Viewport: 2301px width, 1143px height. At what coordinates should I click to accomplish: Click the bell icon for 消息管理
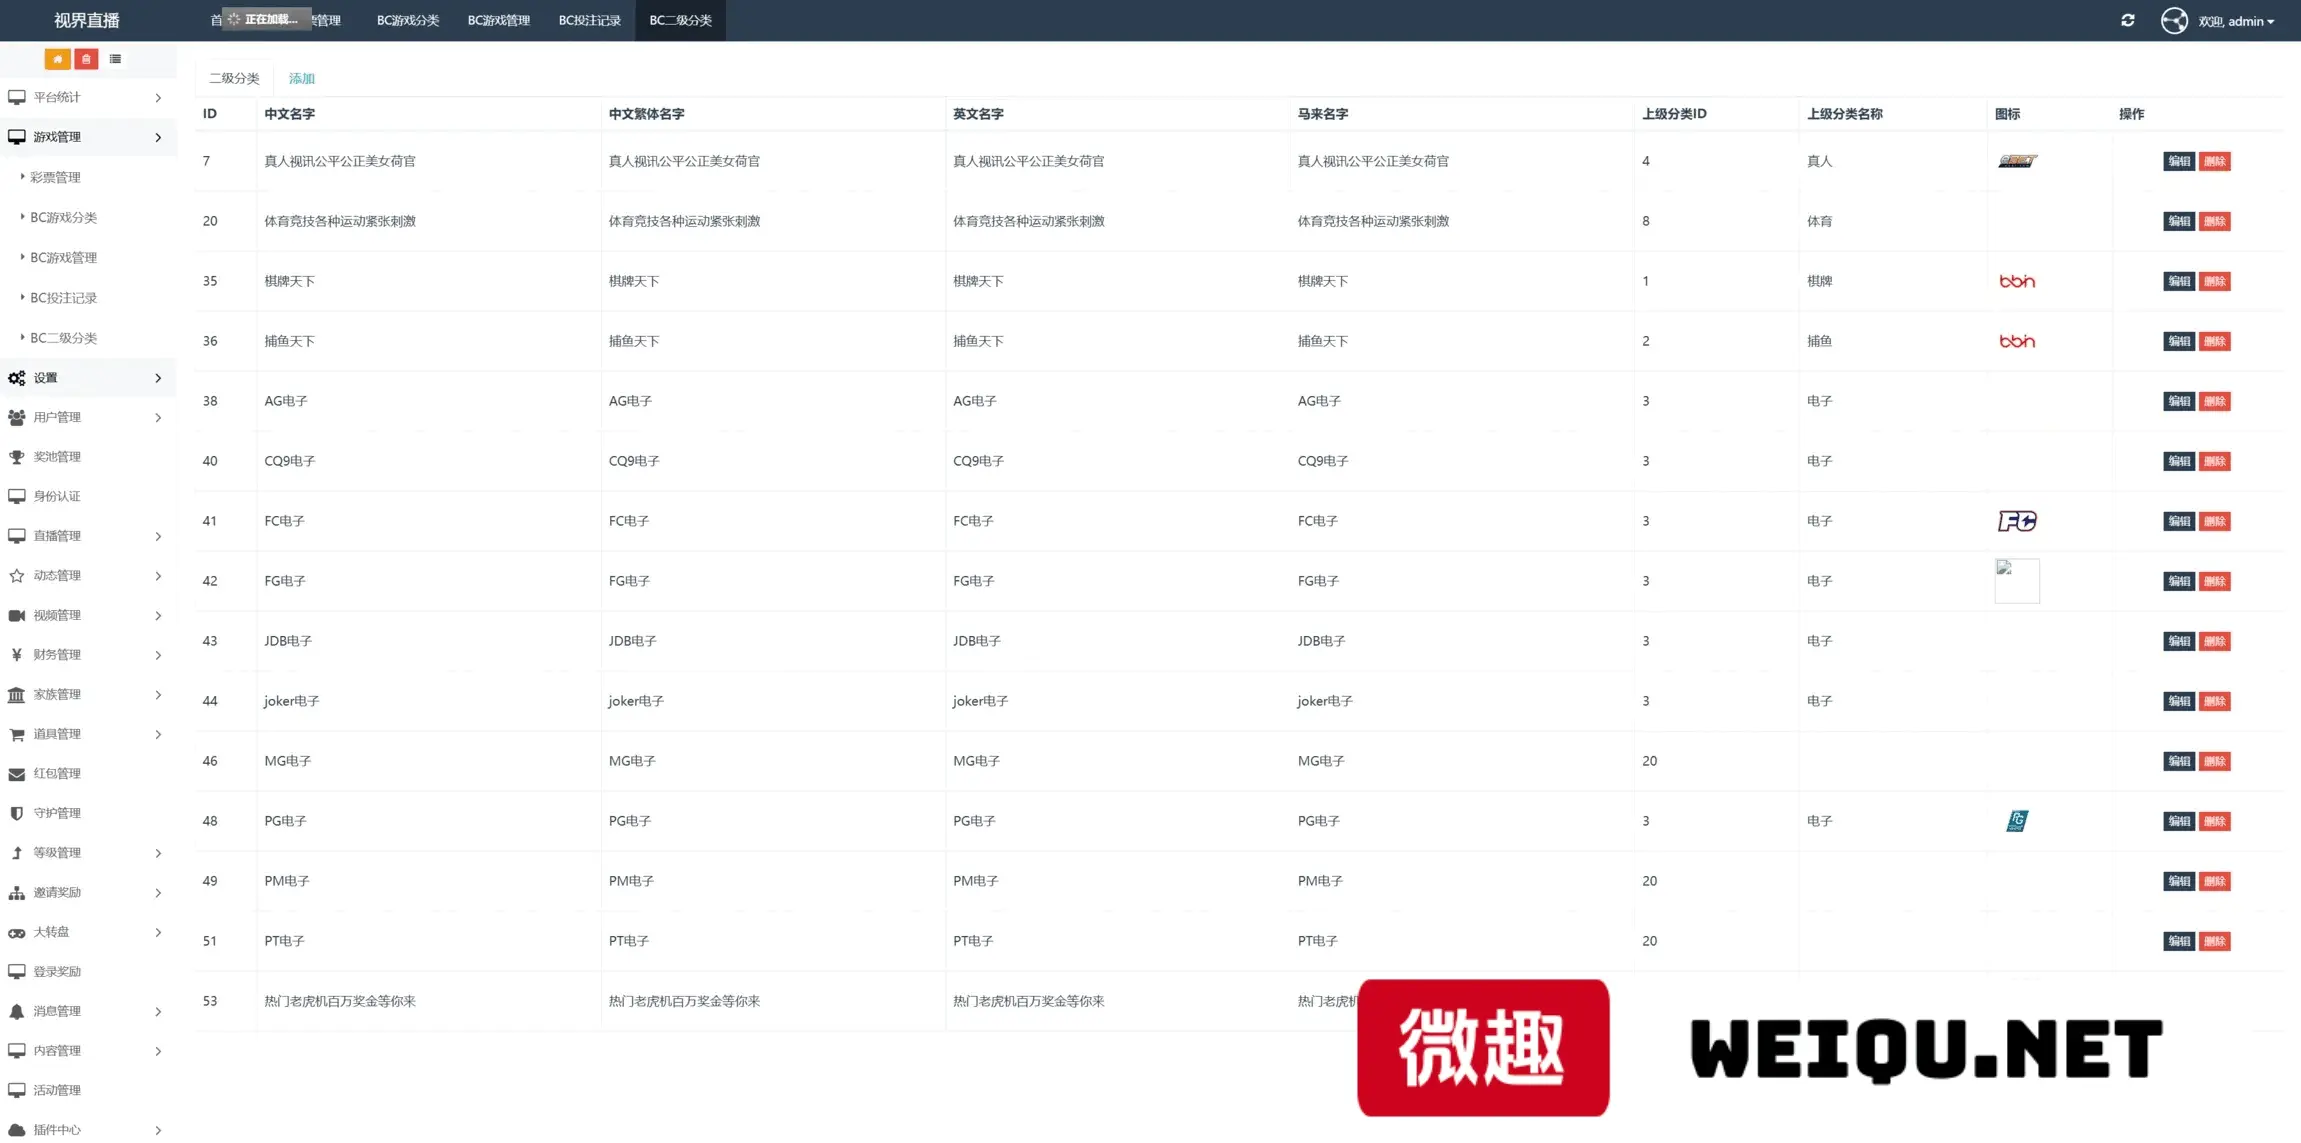point(17,1011)
